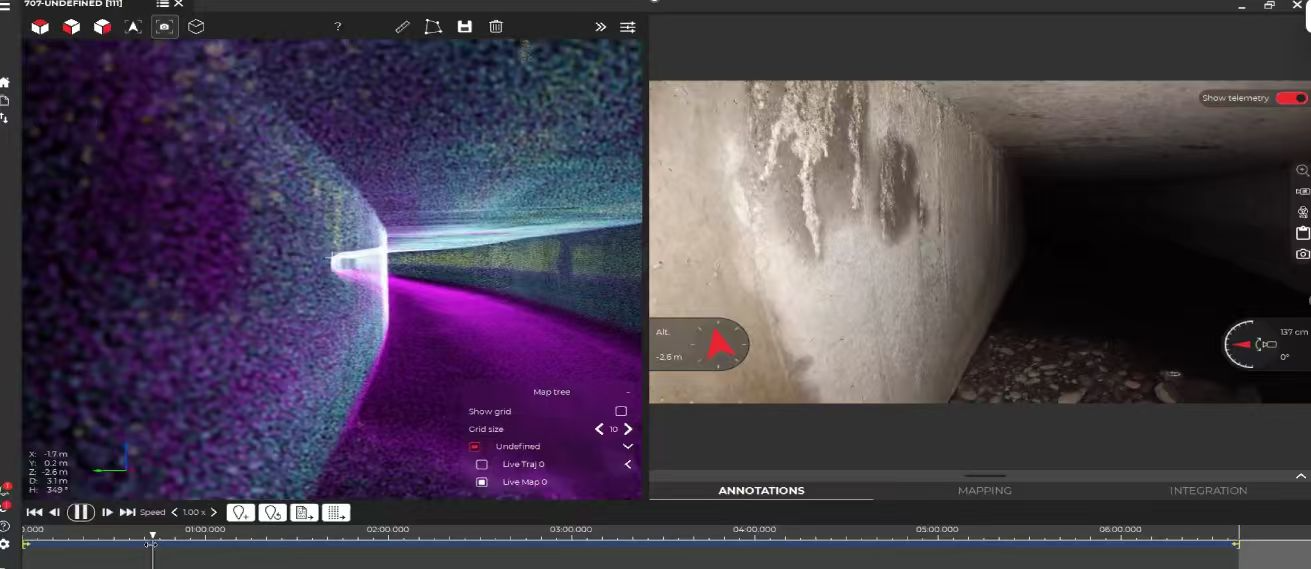This screenshot has height=569, width=1311.
Task: Click the 707-UNDEFINED [111] tab title
Action: (x=73, y=4)
